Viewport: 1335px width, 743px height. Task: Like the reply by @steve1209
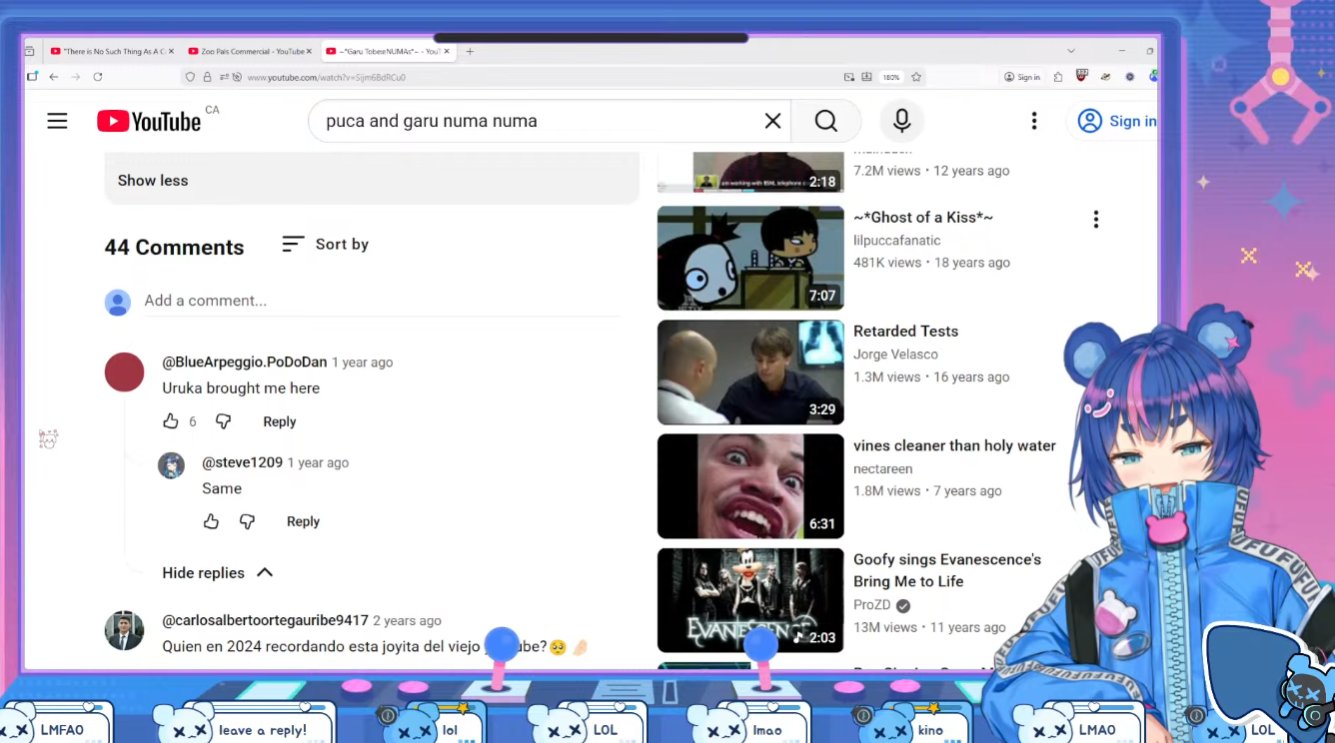(x=211, y=521)
